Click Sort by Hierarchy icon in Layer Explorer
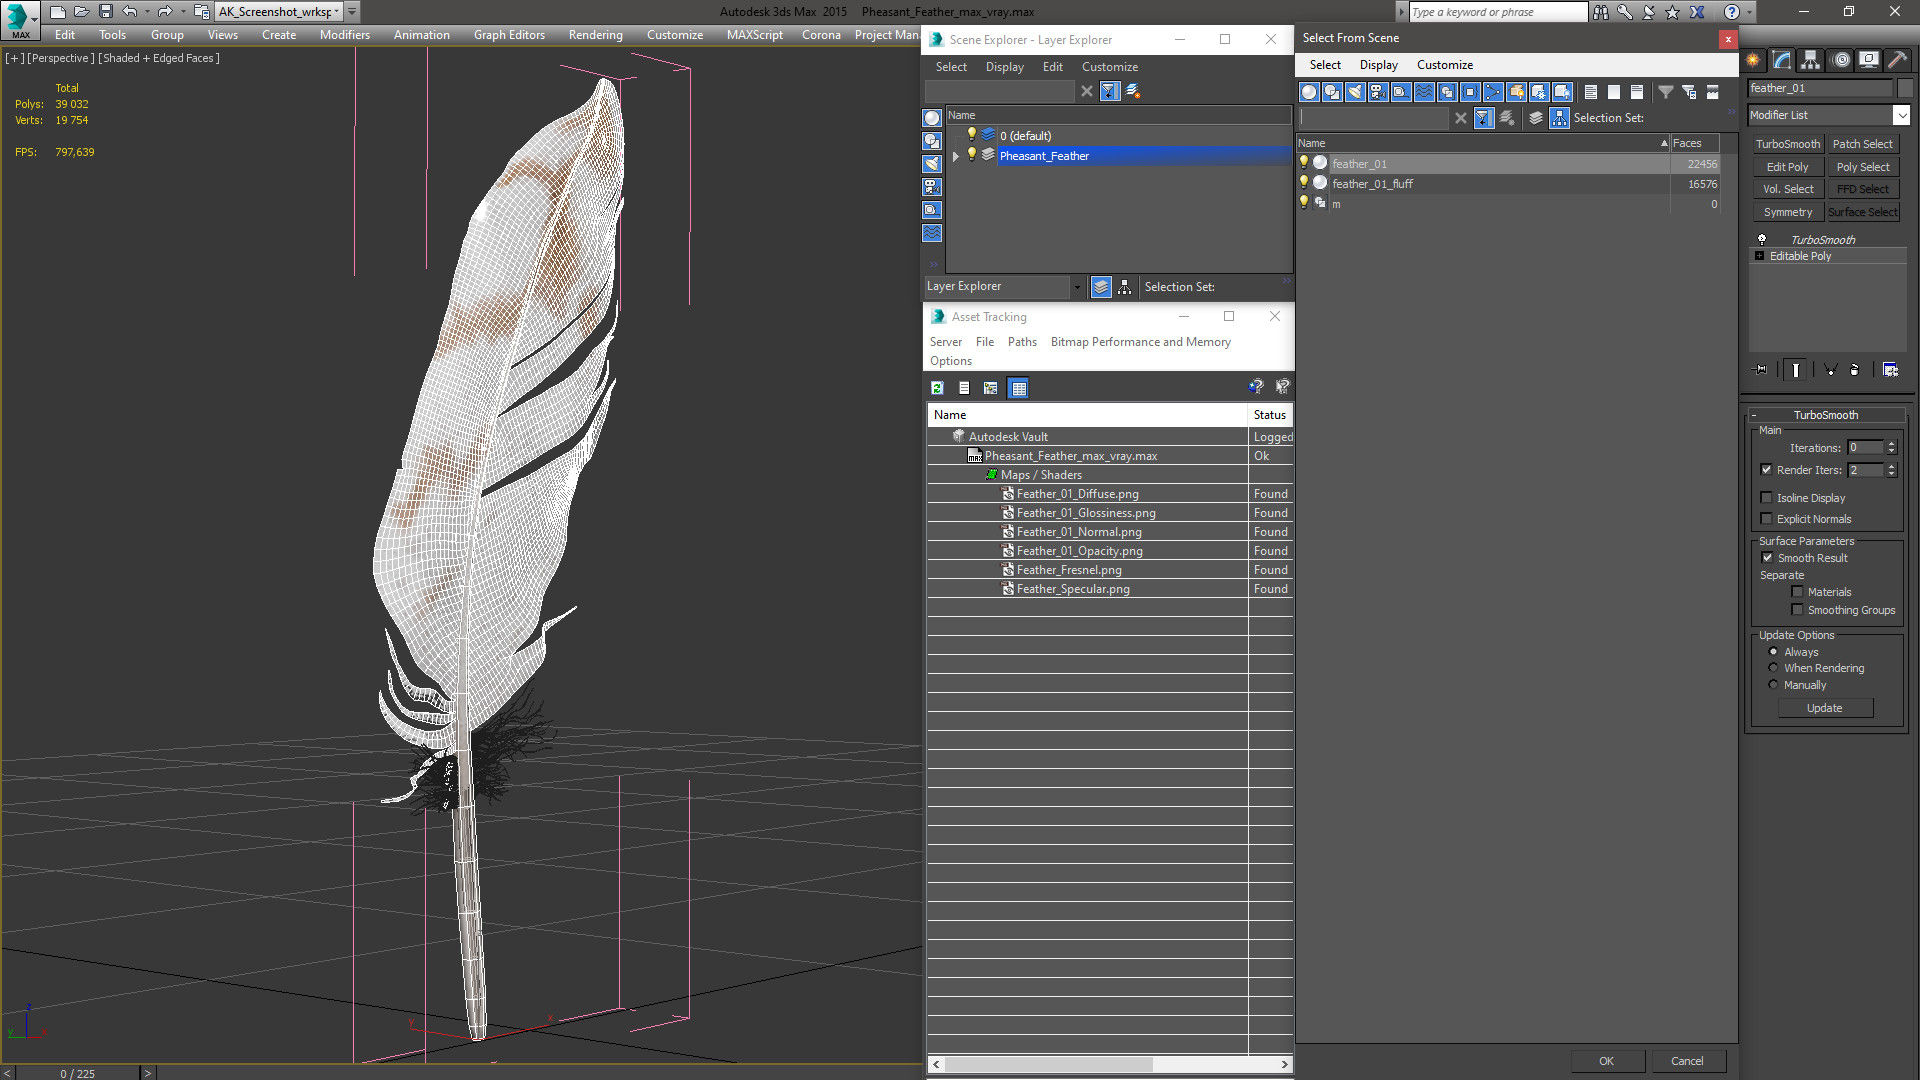Viewport: 1920px width, 1080px height. click(1125, 287)
